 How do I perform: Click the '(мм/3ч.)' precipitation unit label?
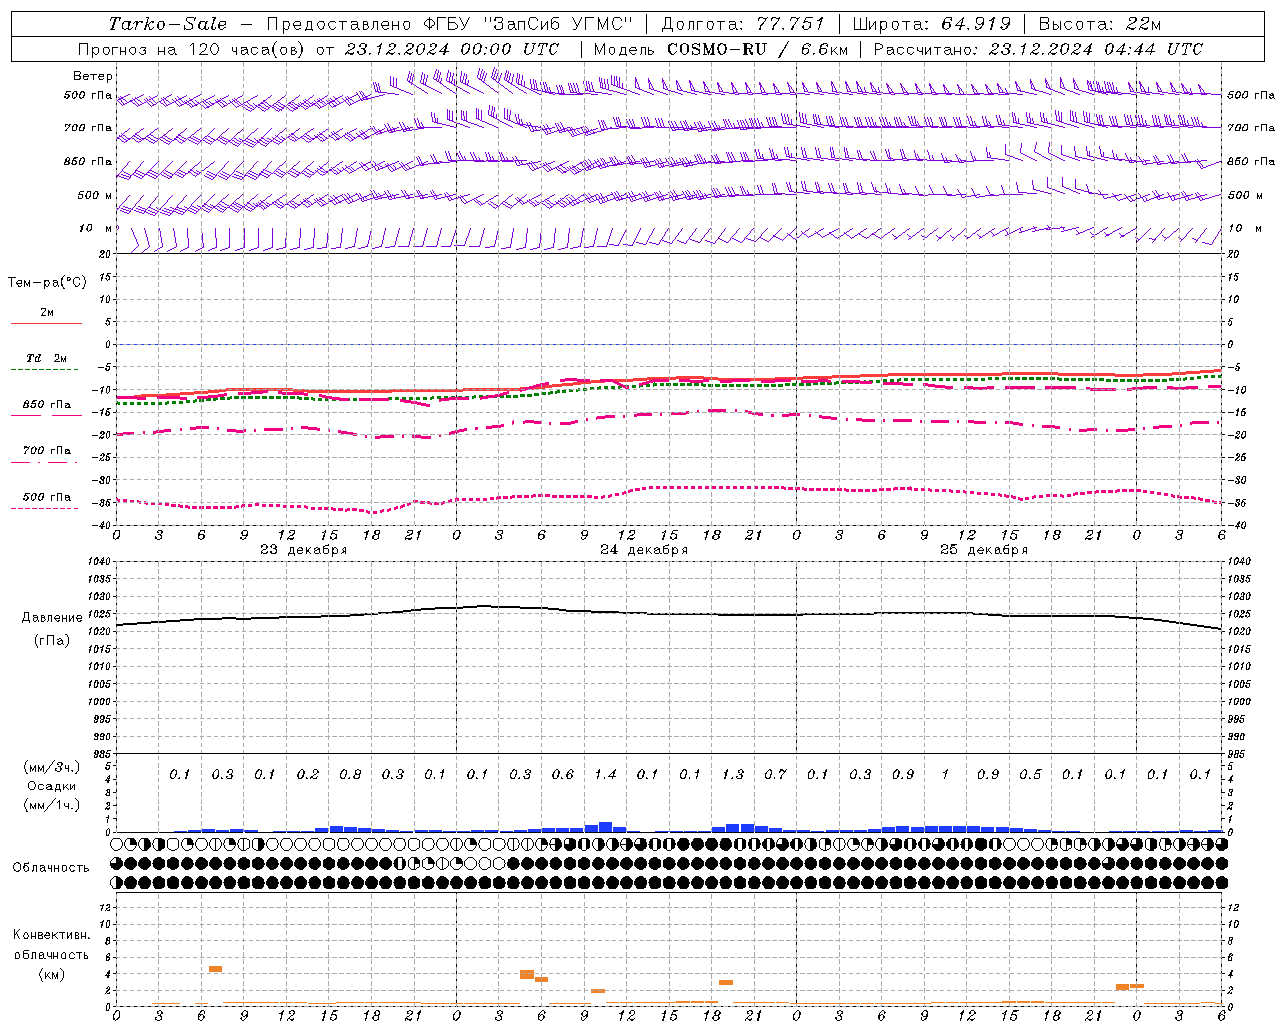pyautogui.click(x=51, y=767)
